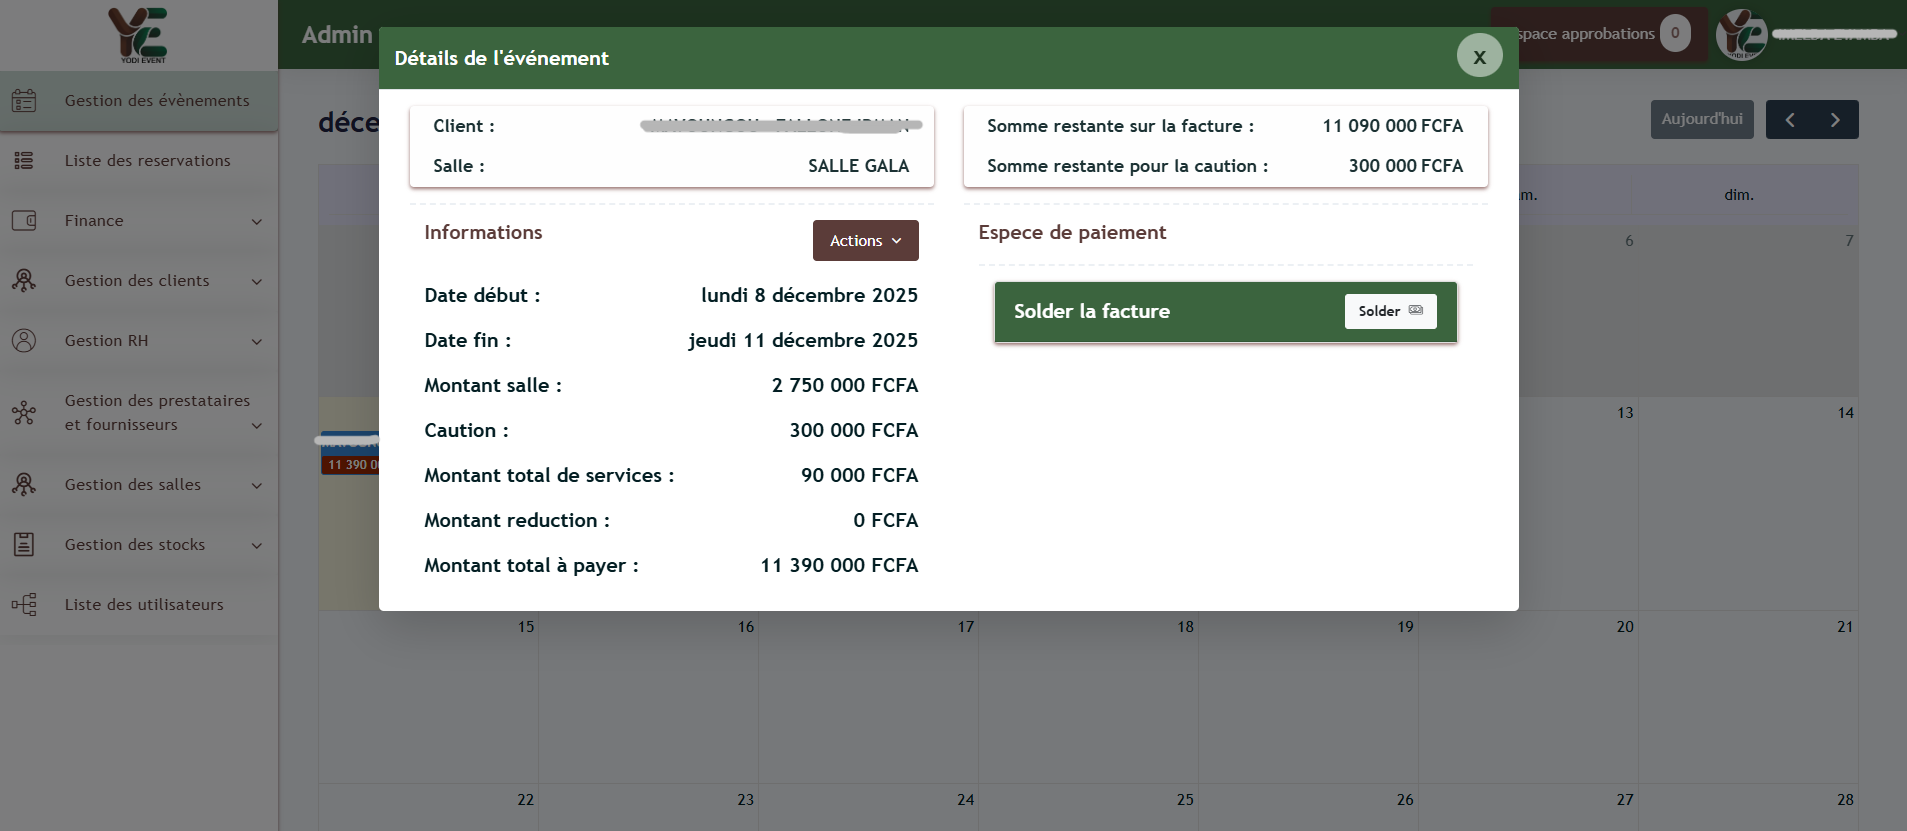Expand the Gestion des salles chevron
1907x831 pixels.
[257, 486]
